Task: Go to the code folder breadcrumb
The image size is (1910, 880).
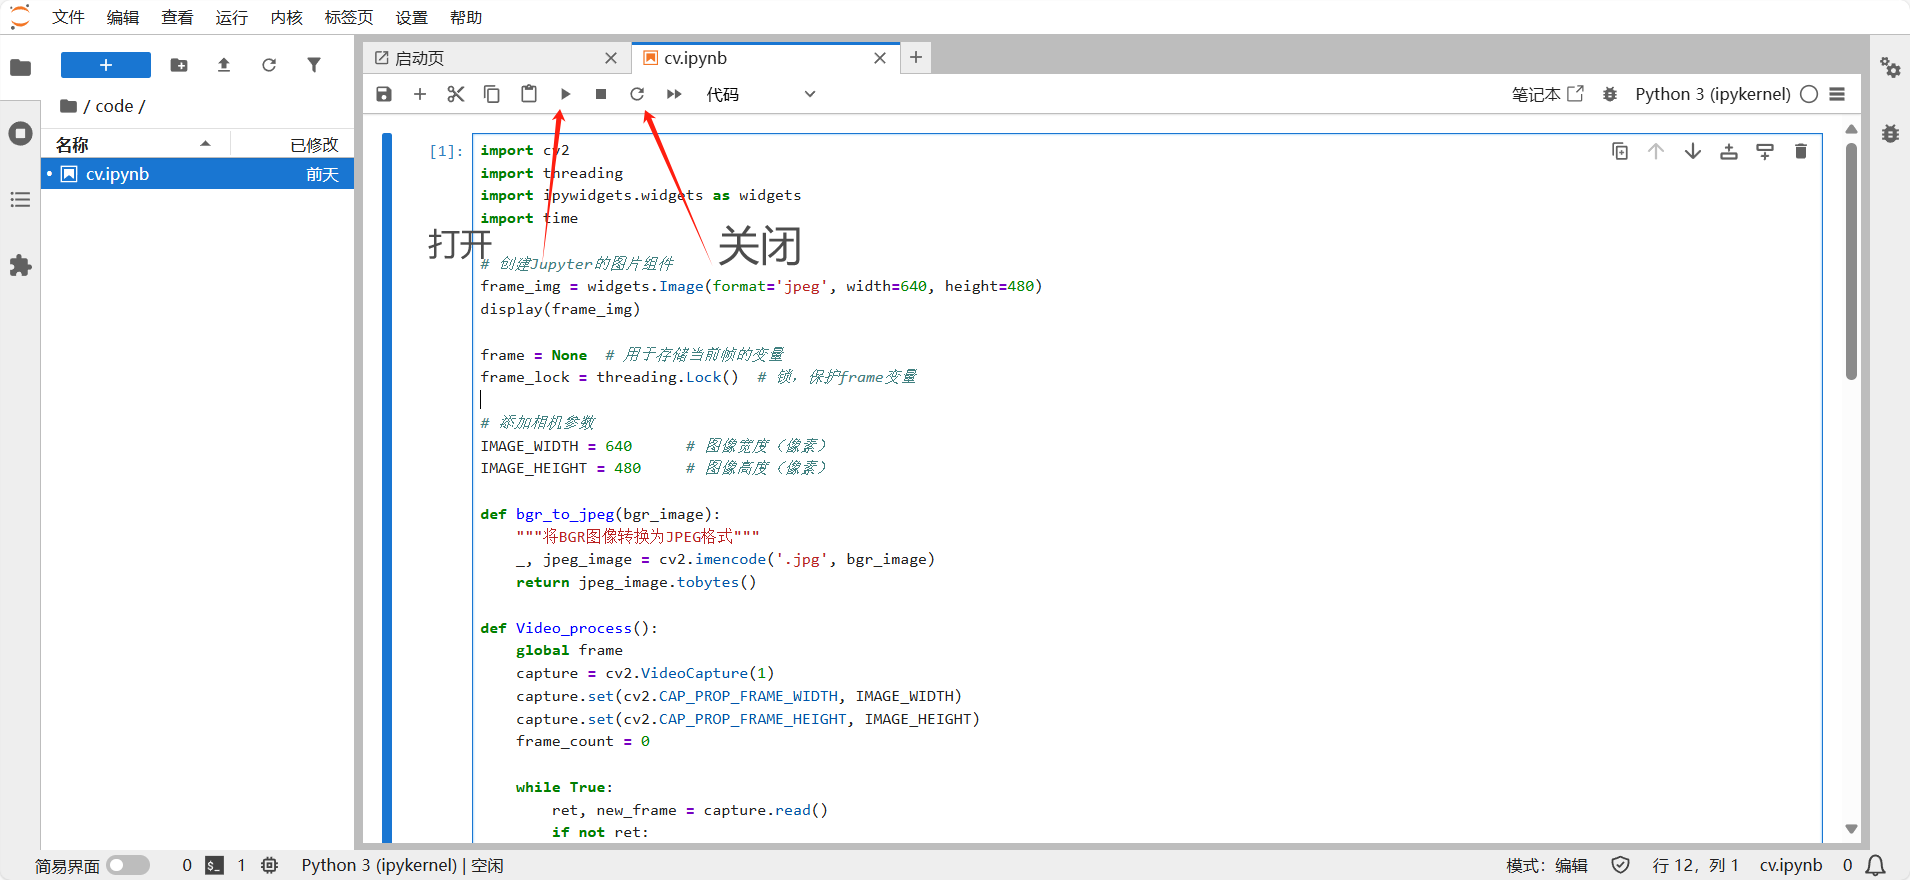Action: click(x=114, y=106)
